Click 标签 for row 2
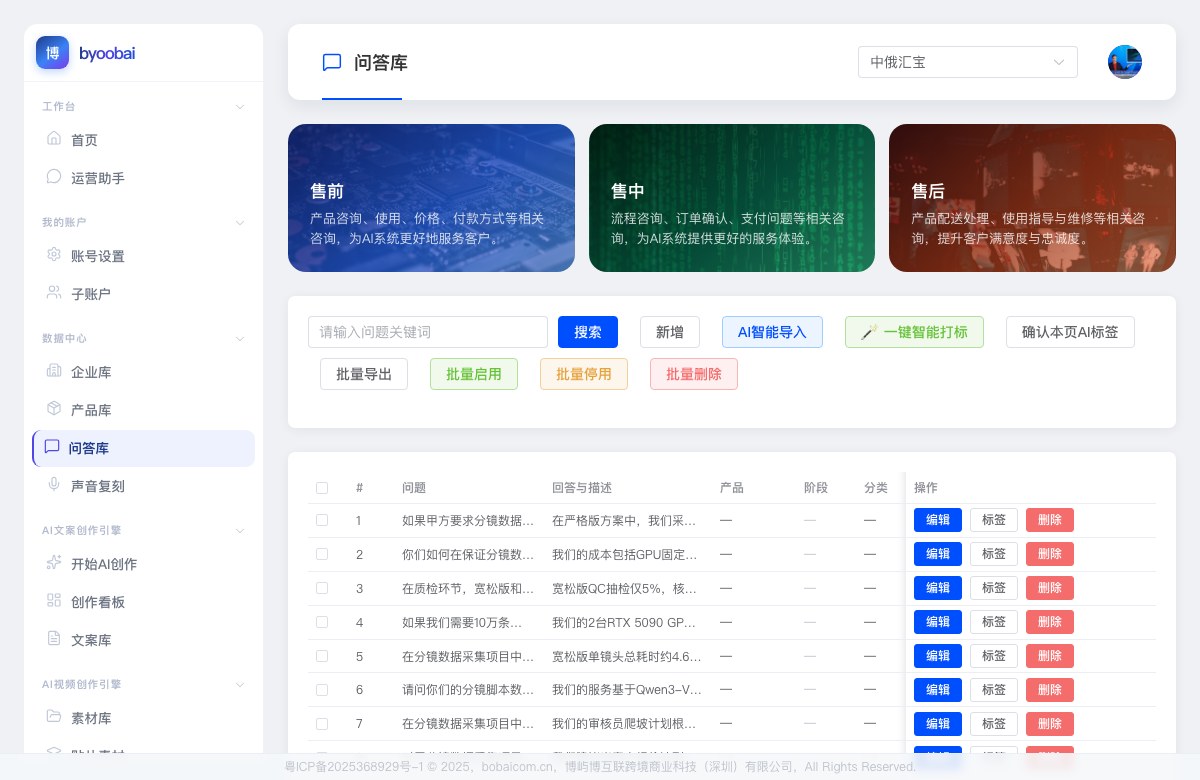1200x780 pixels. (x=994, y=554)
